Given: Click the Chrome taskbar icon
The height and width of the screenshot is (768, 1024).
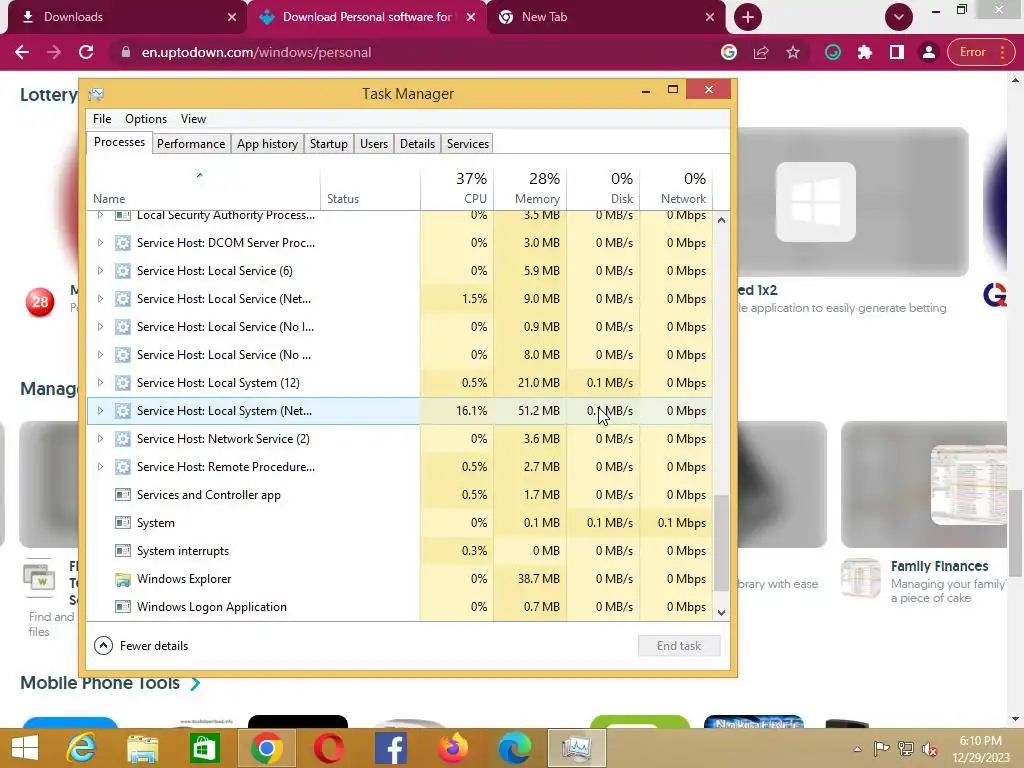Looking at the screenshot, I should (x=266, y=748).
